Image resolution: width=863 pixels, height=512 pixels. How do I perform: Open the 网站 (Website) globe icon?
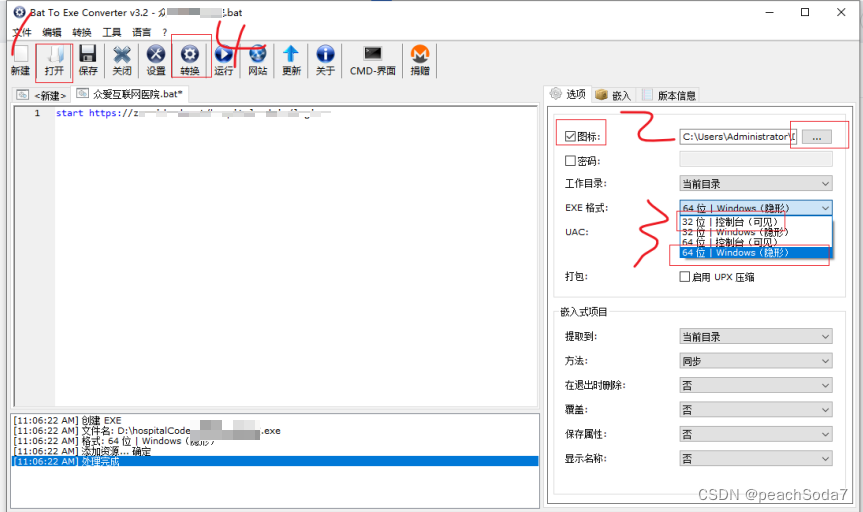coord(258,60)
